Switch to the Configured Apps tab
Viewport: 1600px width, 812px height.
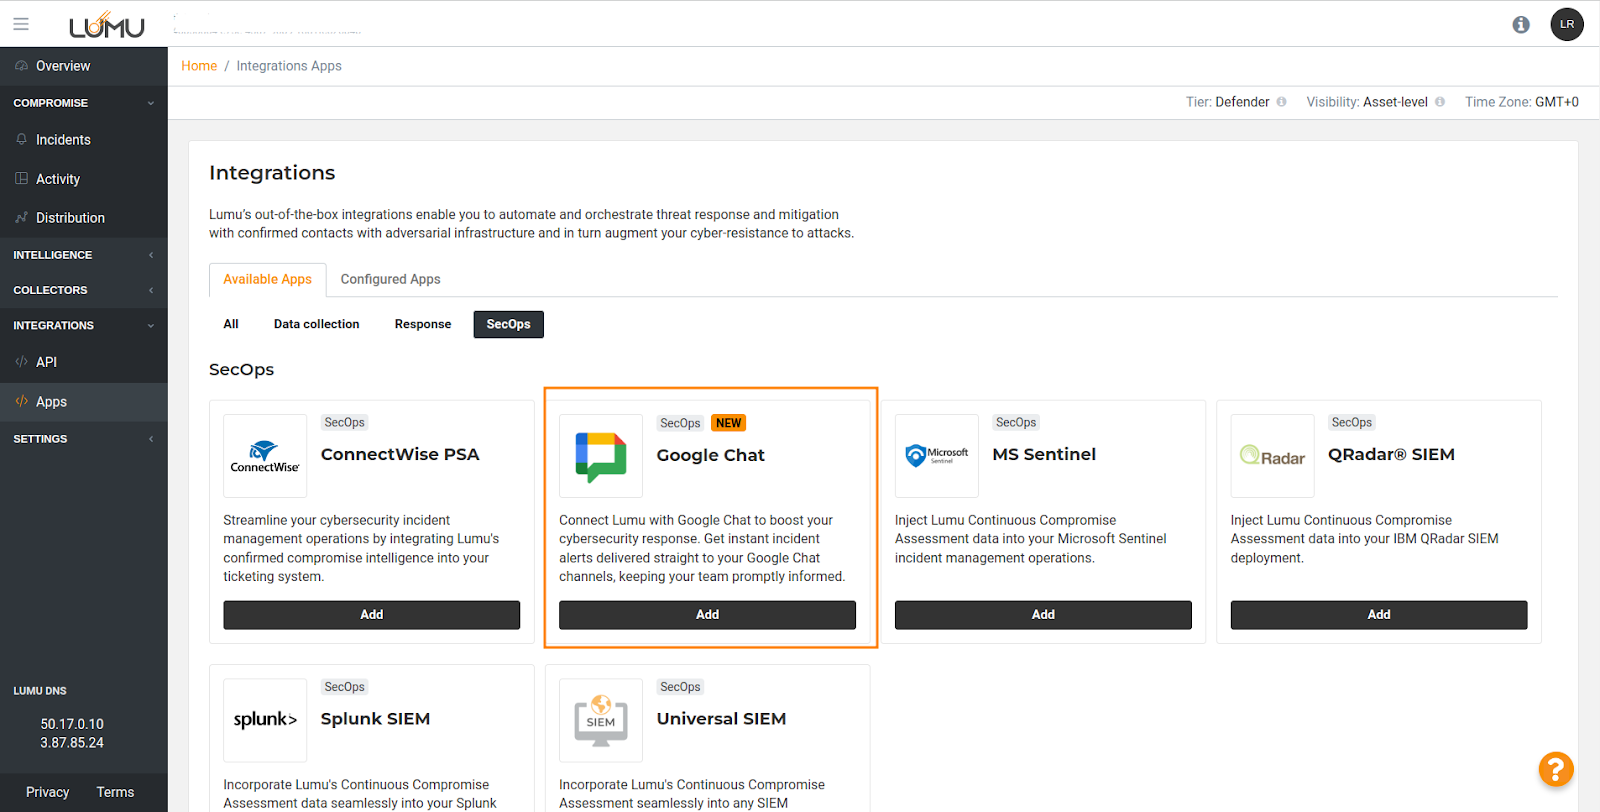point(390,279)
